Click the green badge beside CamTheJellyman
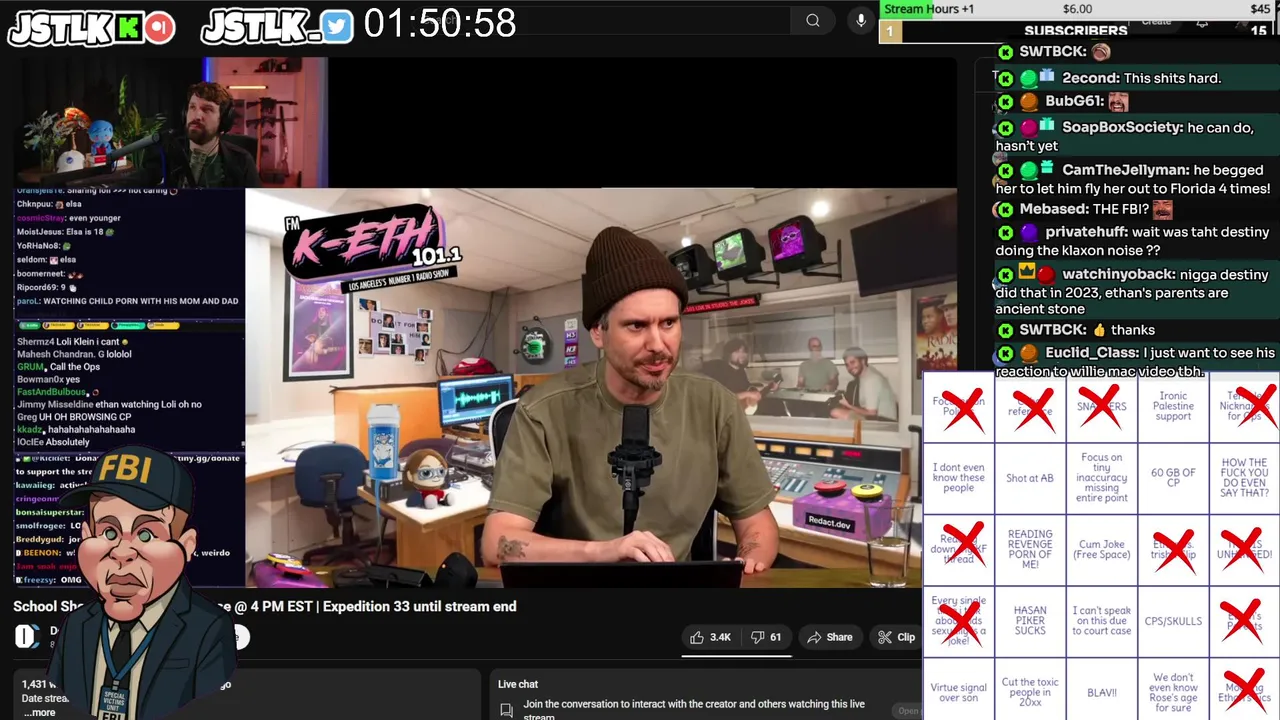The width and height of the screenshot is (1280, 720). point(1029,170)
